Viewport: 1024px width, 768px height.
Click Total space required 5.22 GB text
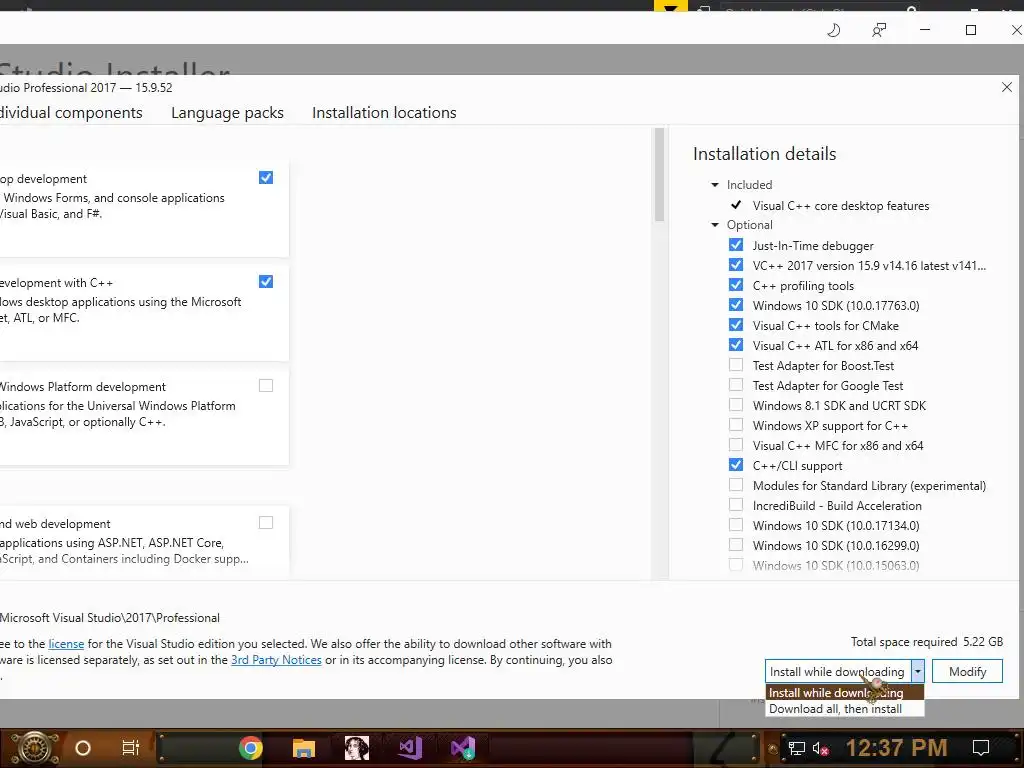click(x=927, y=642)
